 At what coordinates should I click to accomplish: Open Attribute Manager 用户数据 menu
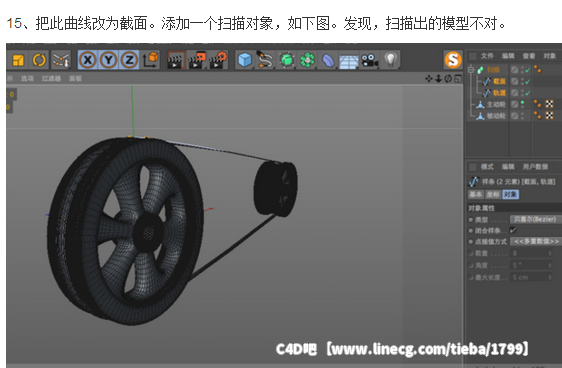(x=535, y=167)
